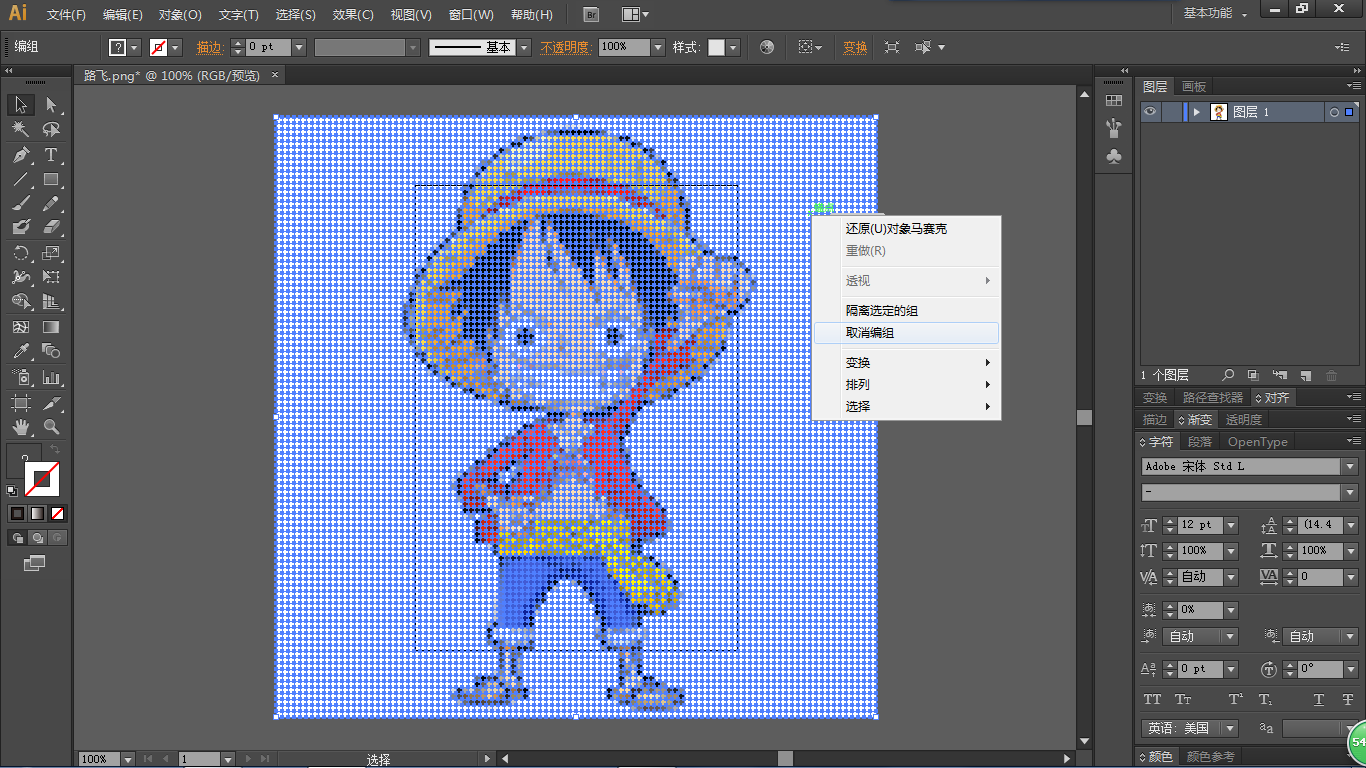Select the Direct Selection tool (white arrow)
This screenshot has height=768, width=1366.
coord(51,105)
